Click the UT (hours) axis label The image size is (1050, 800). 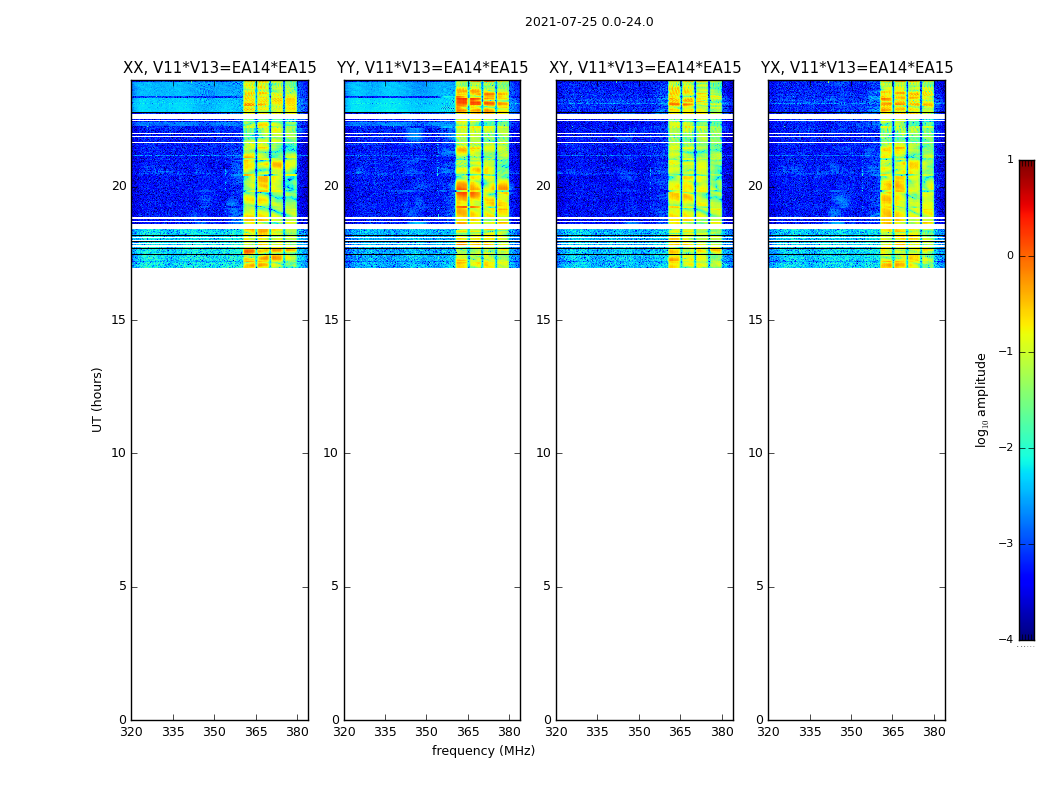pyautogui.click(x=97, y=400)
